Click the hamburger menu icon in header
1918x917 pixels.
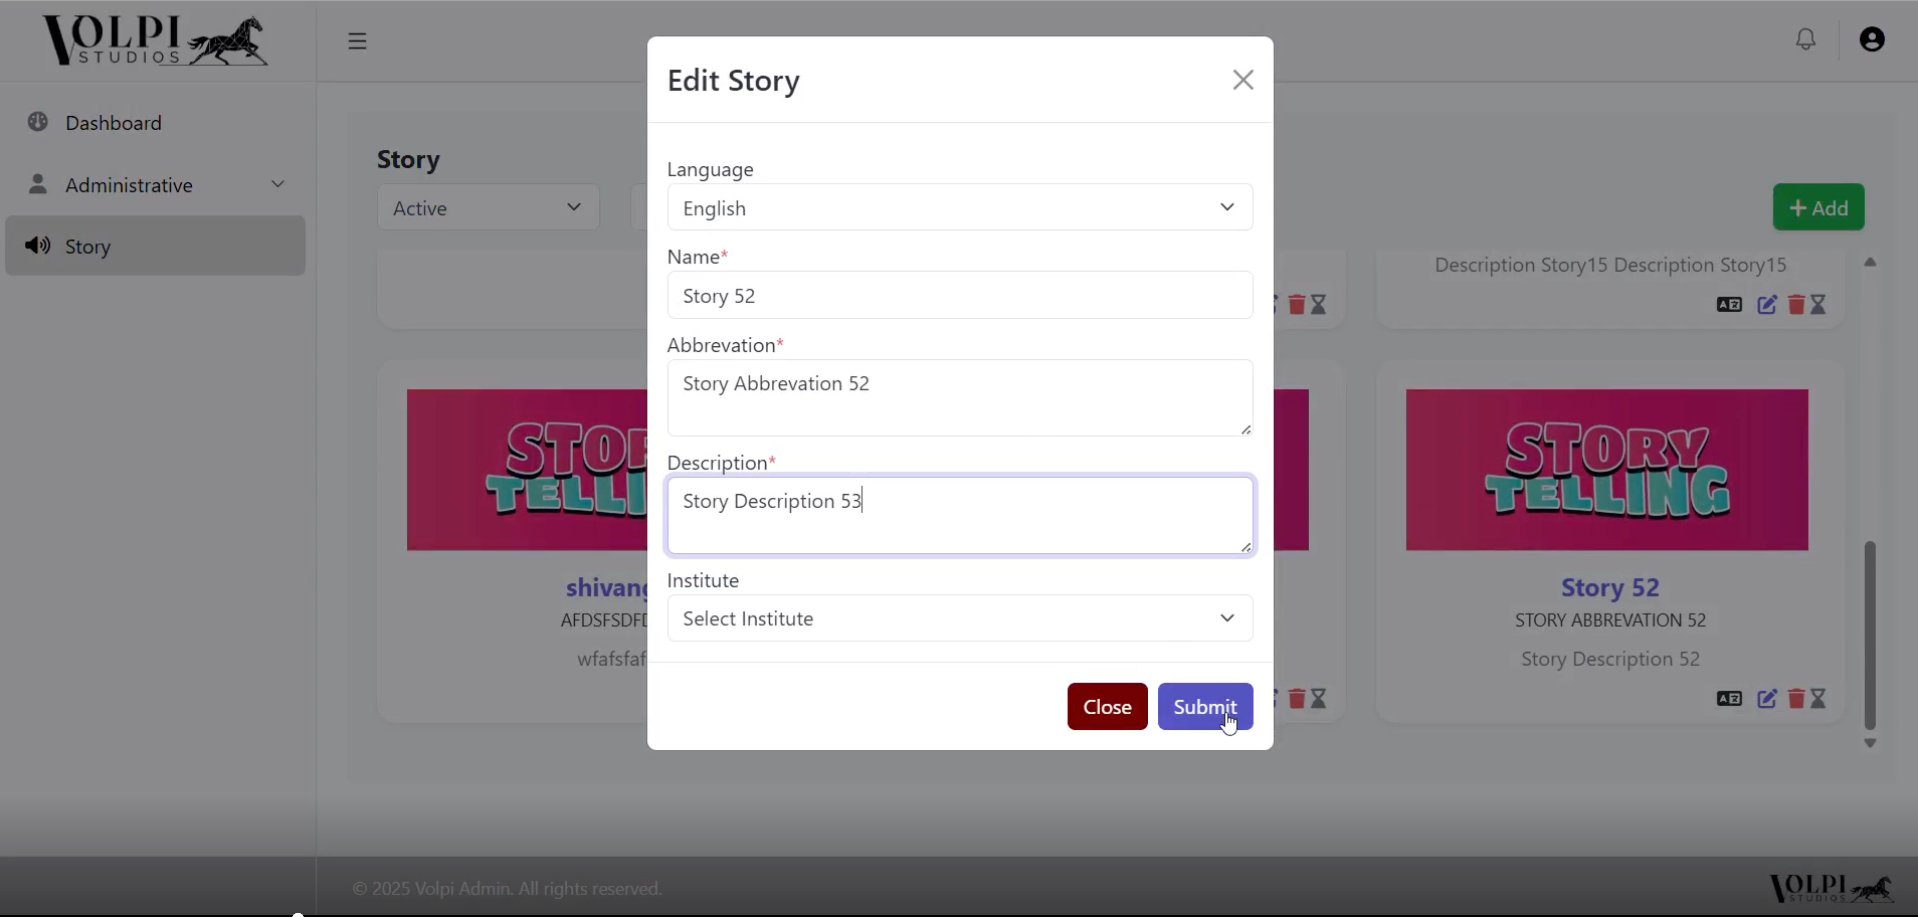point(357,41)
